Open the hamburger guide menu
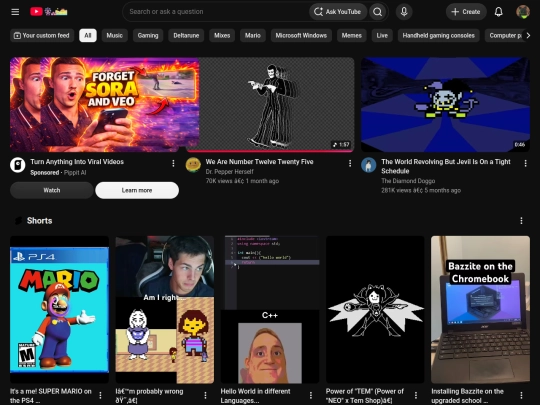 [15, 12]
